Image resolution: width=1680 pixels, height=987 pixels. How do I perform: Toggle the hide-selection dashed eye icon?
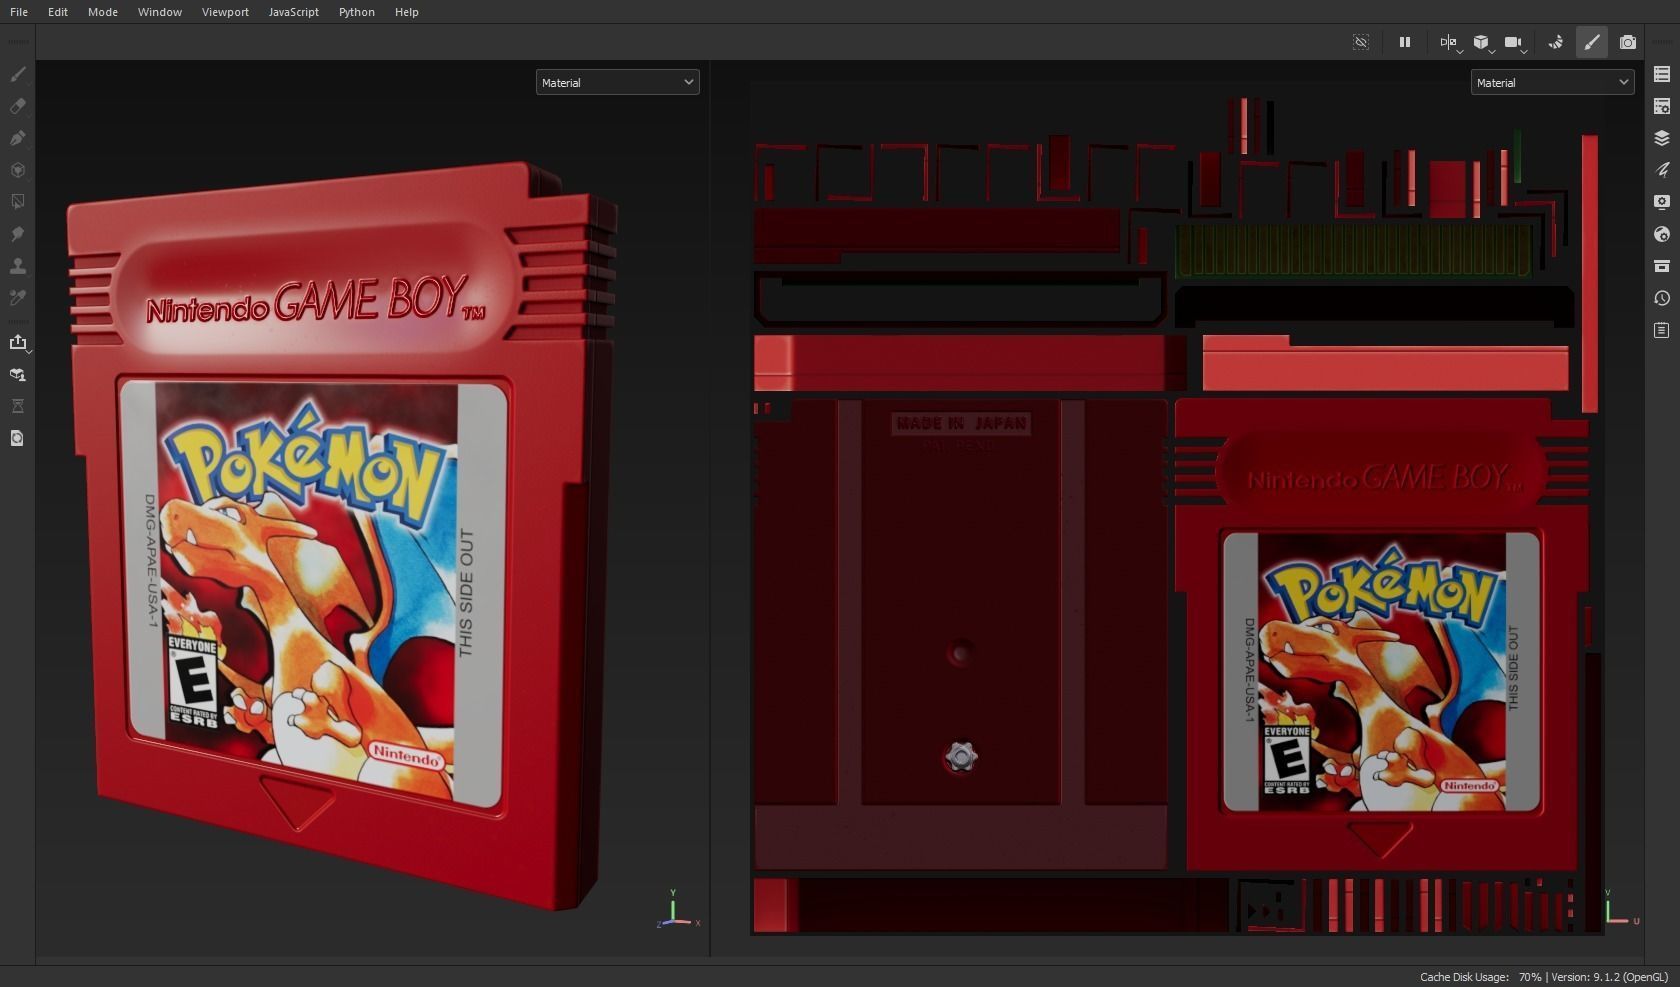1361,42
